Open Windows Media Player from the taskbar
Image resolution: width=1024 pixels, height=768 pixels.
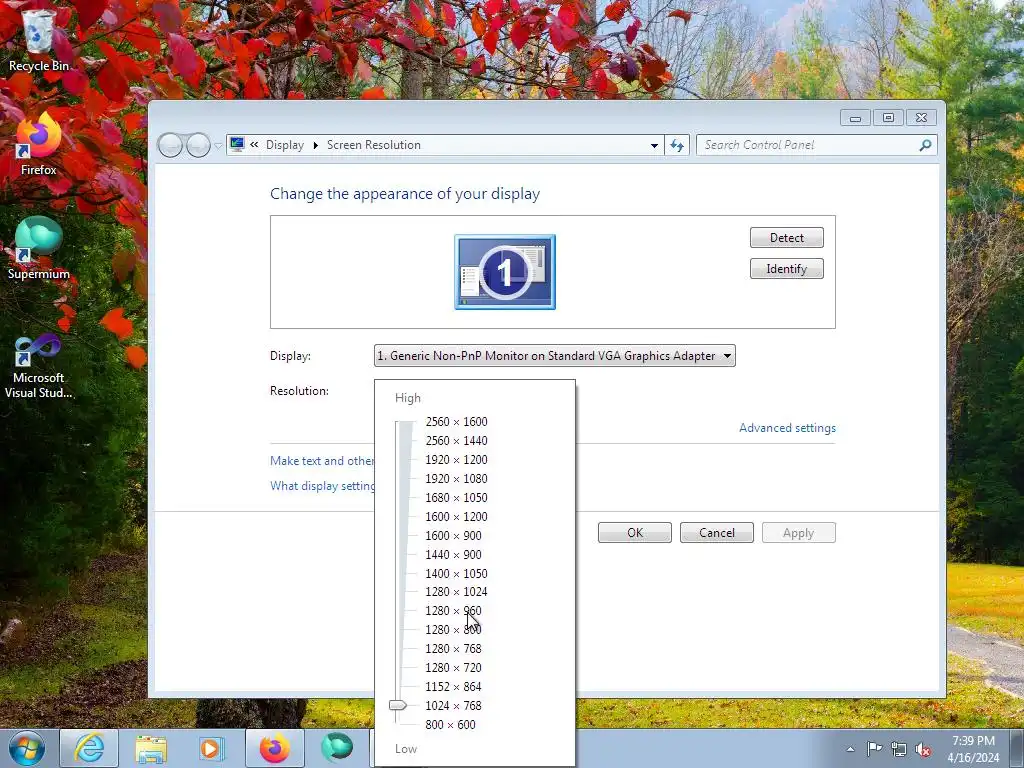[211, 748]
